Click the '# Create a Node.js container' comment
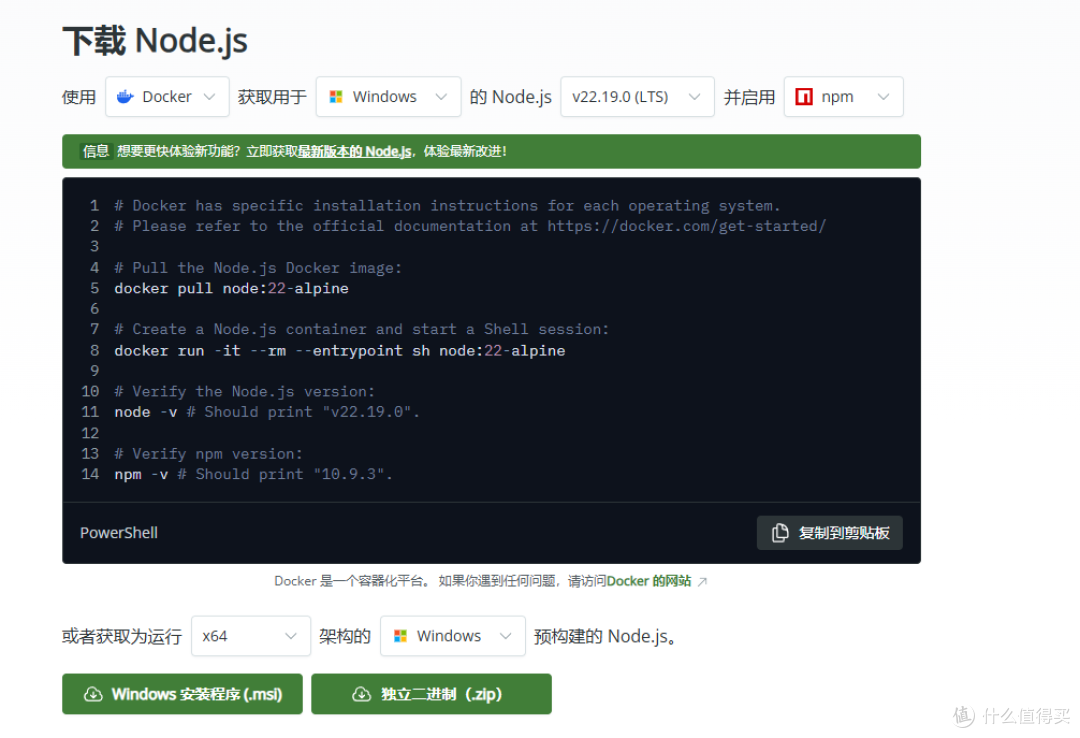1080x738 pixels. 362,329
